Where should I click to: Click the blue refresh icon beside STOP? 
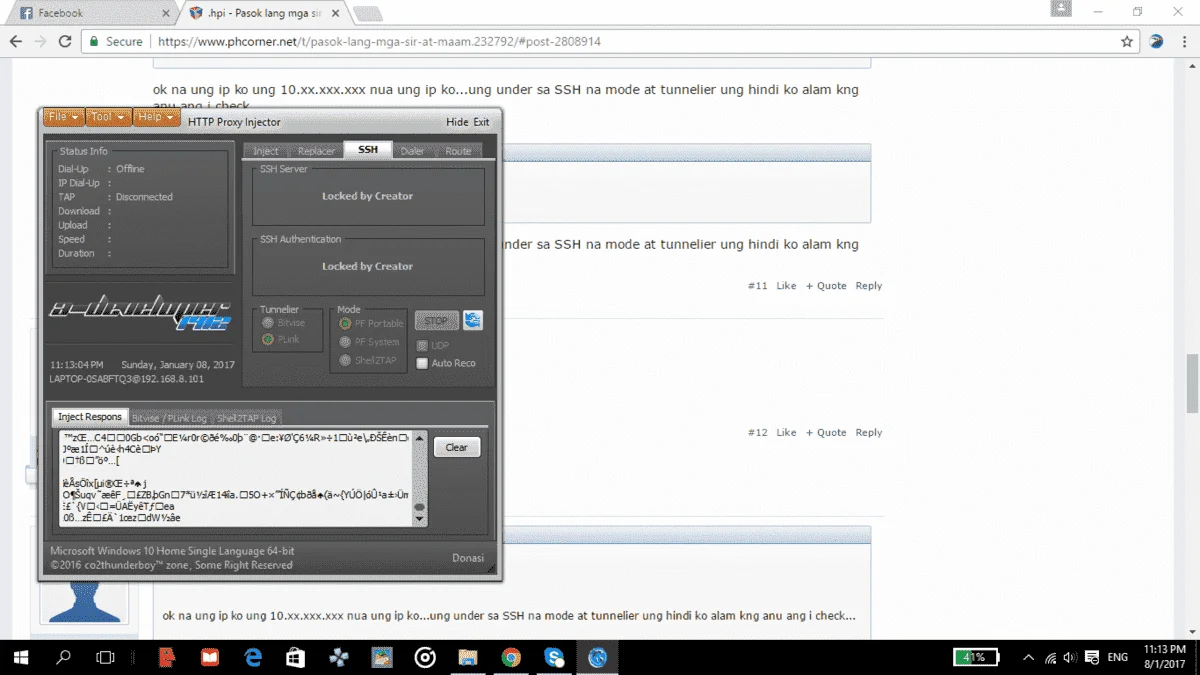pos(473,320)
